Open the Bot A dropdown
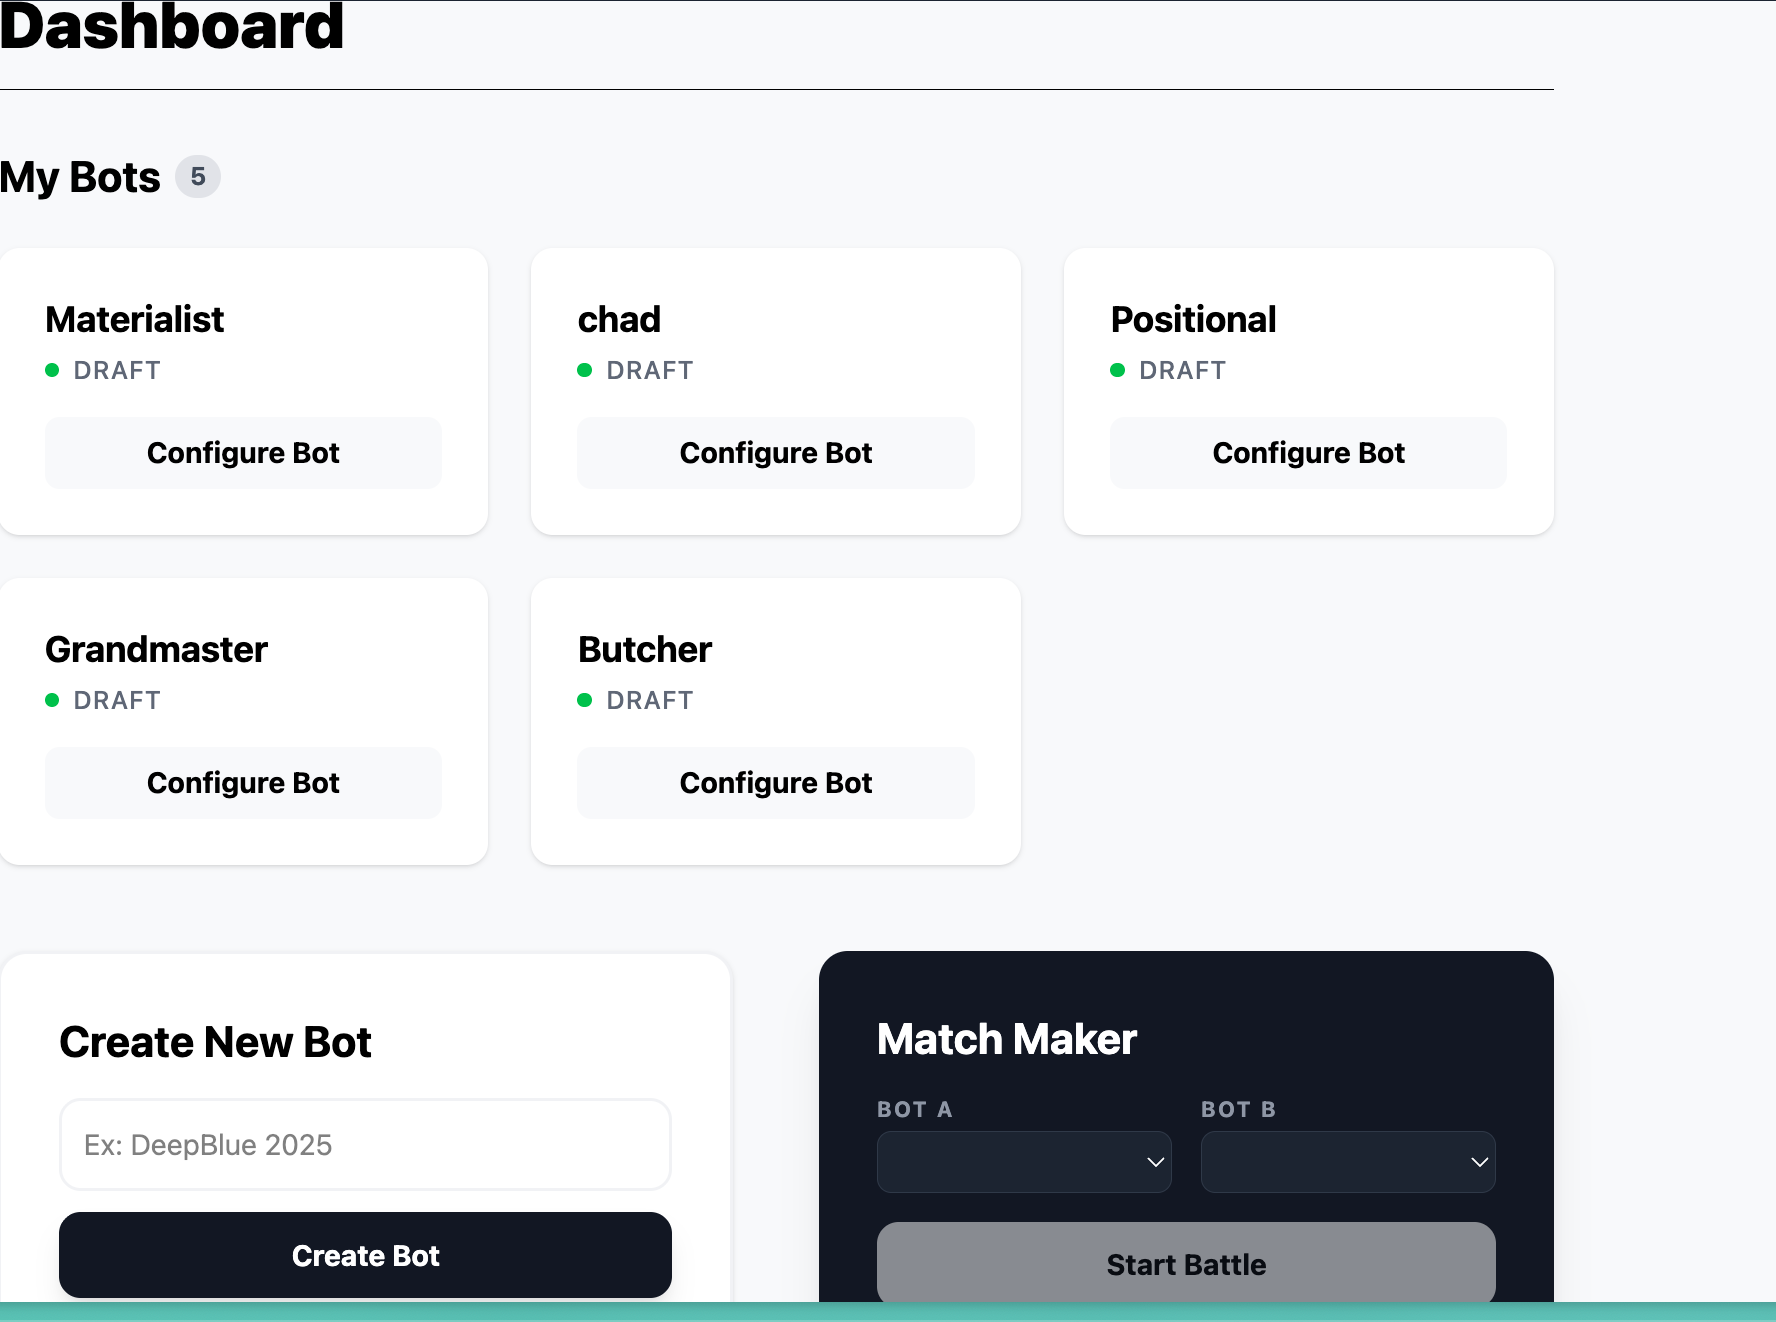 [1024, 1162]
